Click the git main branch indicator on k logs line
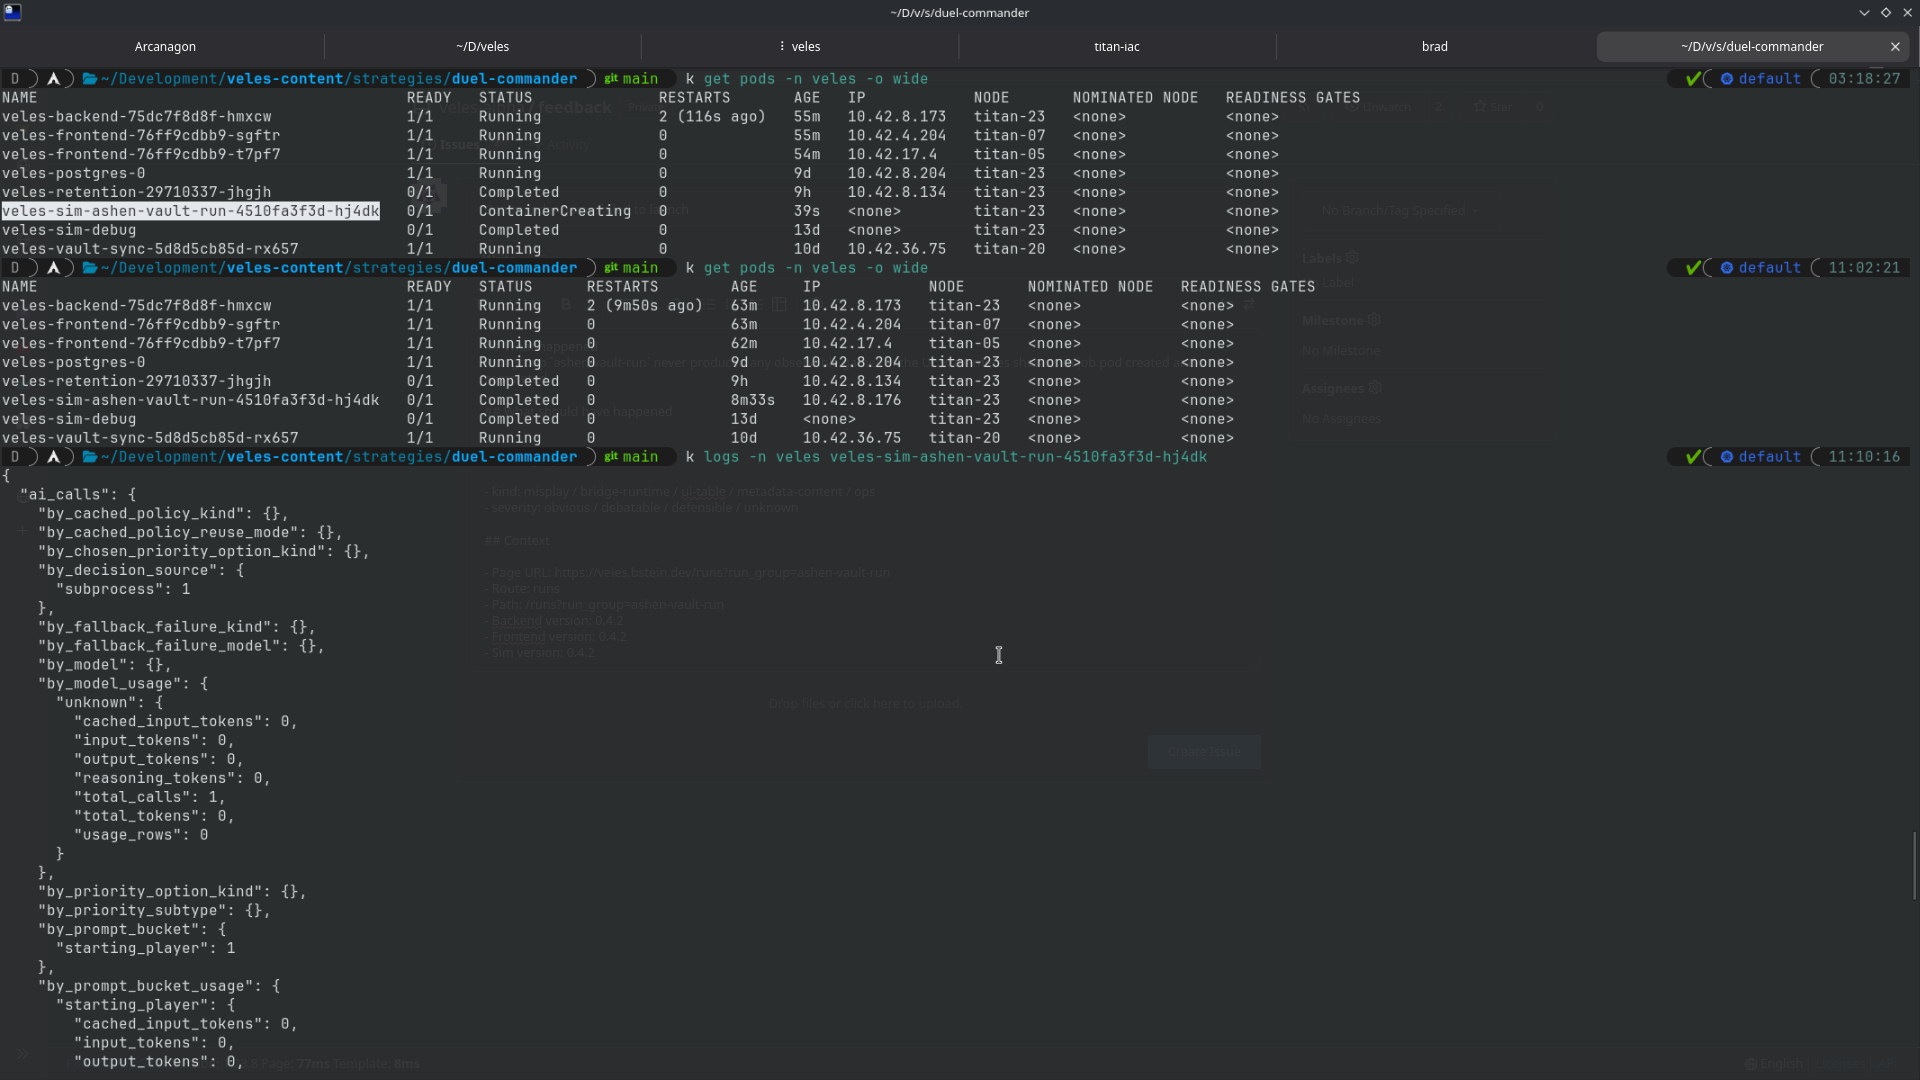The height and width of the screenshot is (1080, 1920). pos(631,457)
